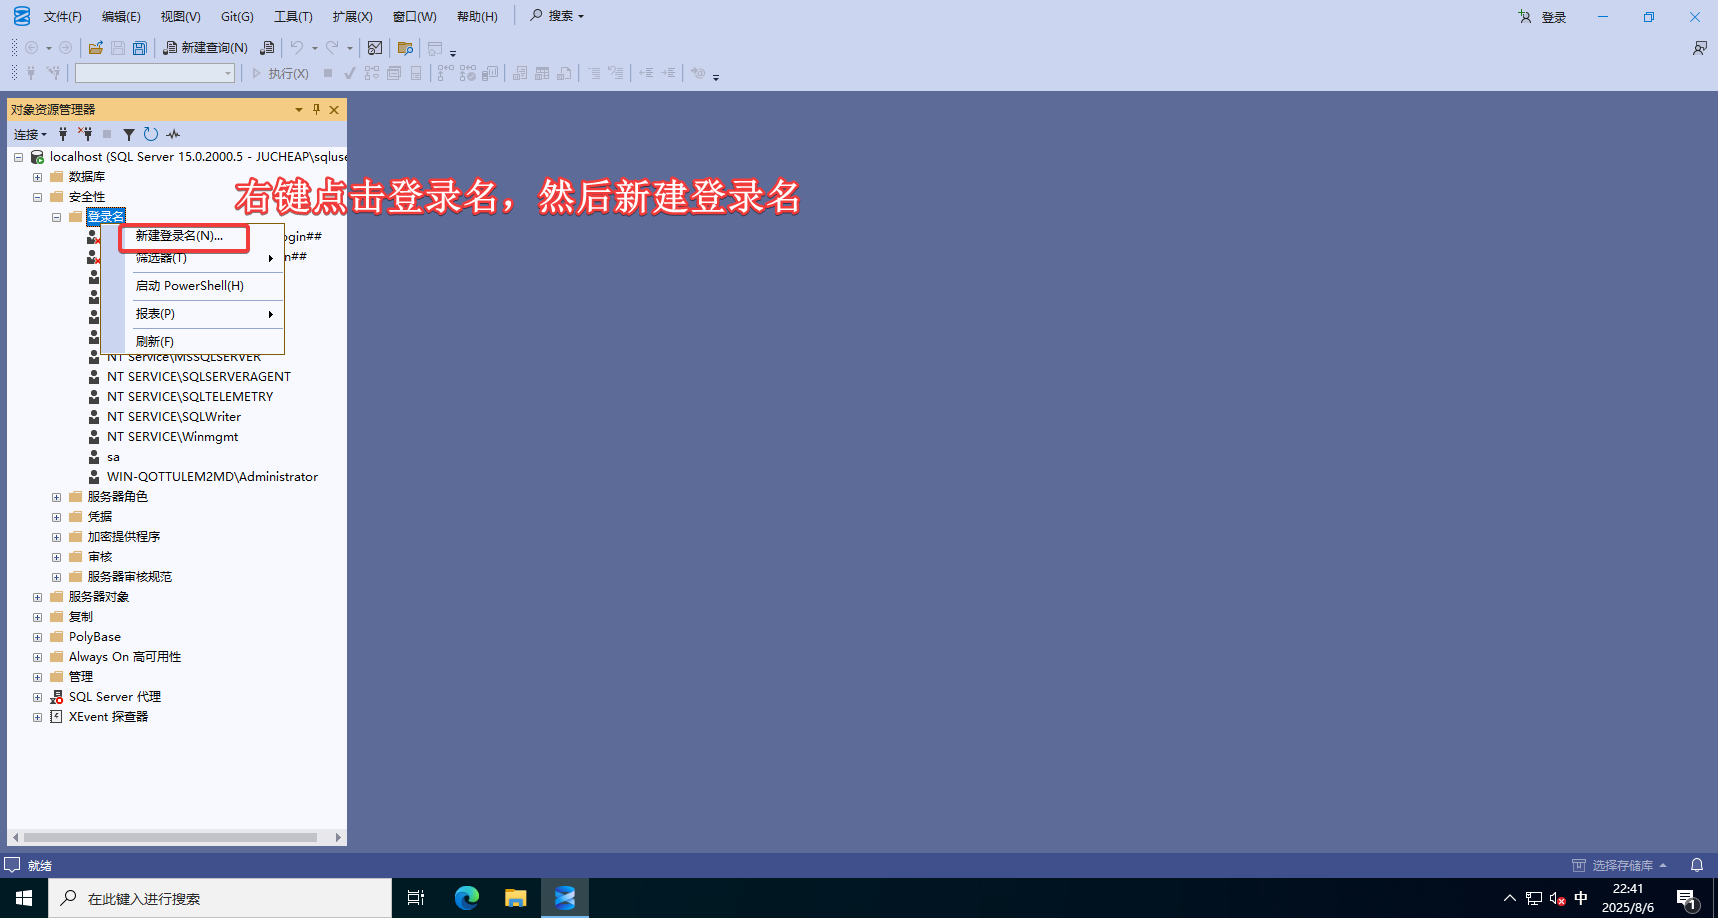Open Git(G) menu
Image resolution: width=1718 pixels, height=918 pixels.
[237, 17]
